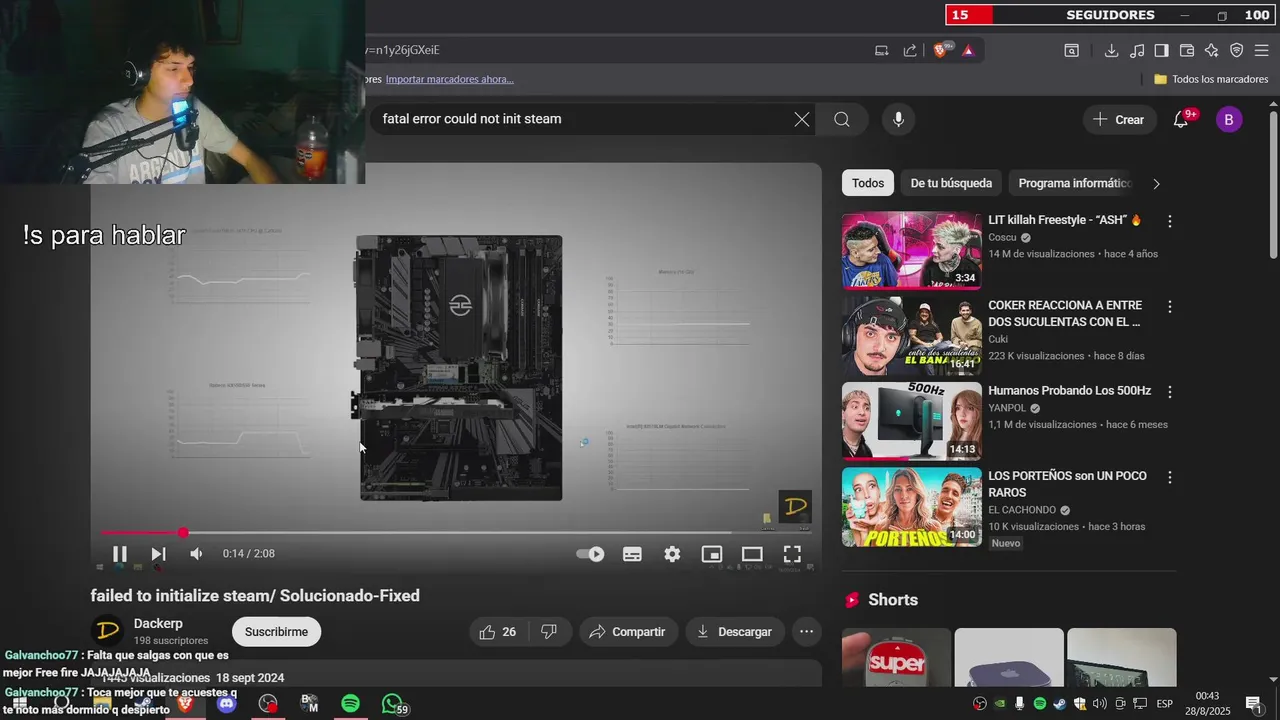Open browser downloads icon

[x=1111, y=50]
